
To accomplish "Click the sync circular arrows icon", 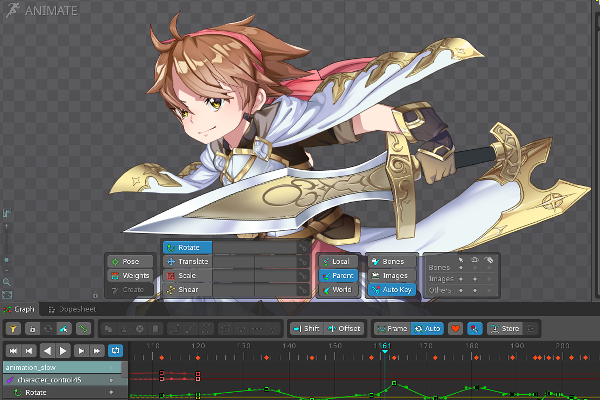I will point(48,329).
